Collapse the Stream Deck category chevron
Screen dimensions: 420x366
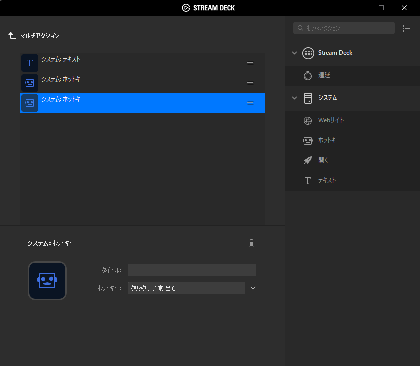(294, 53)
